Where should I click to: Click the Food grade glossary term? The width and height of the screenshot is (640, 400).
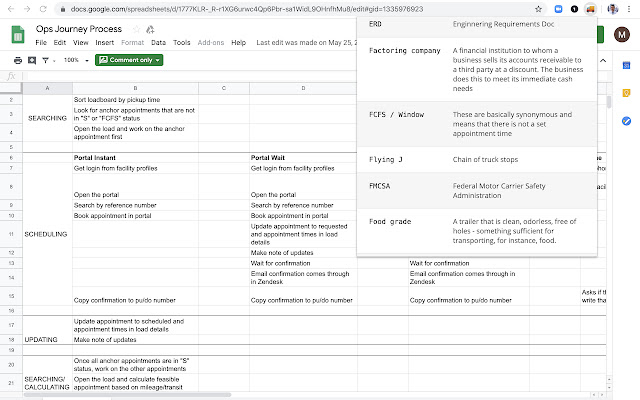tap(390, 222)
